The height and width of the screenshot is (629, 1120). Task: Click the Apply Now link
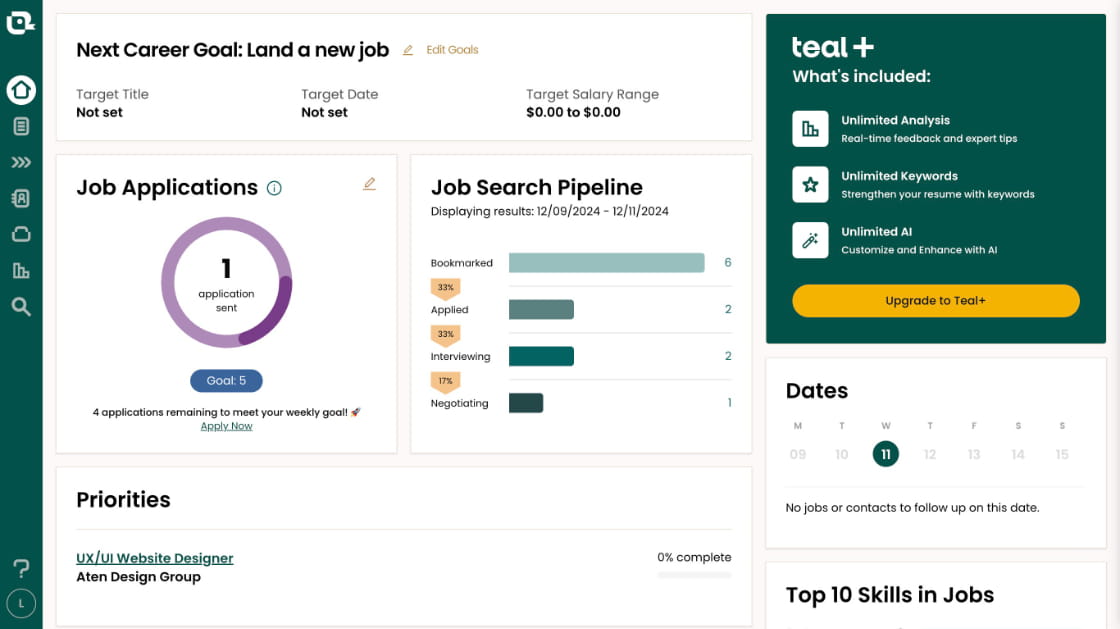click(x=227, y=426)
